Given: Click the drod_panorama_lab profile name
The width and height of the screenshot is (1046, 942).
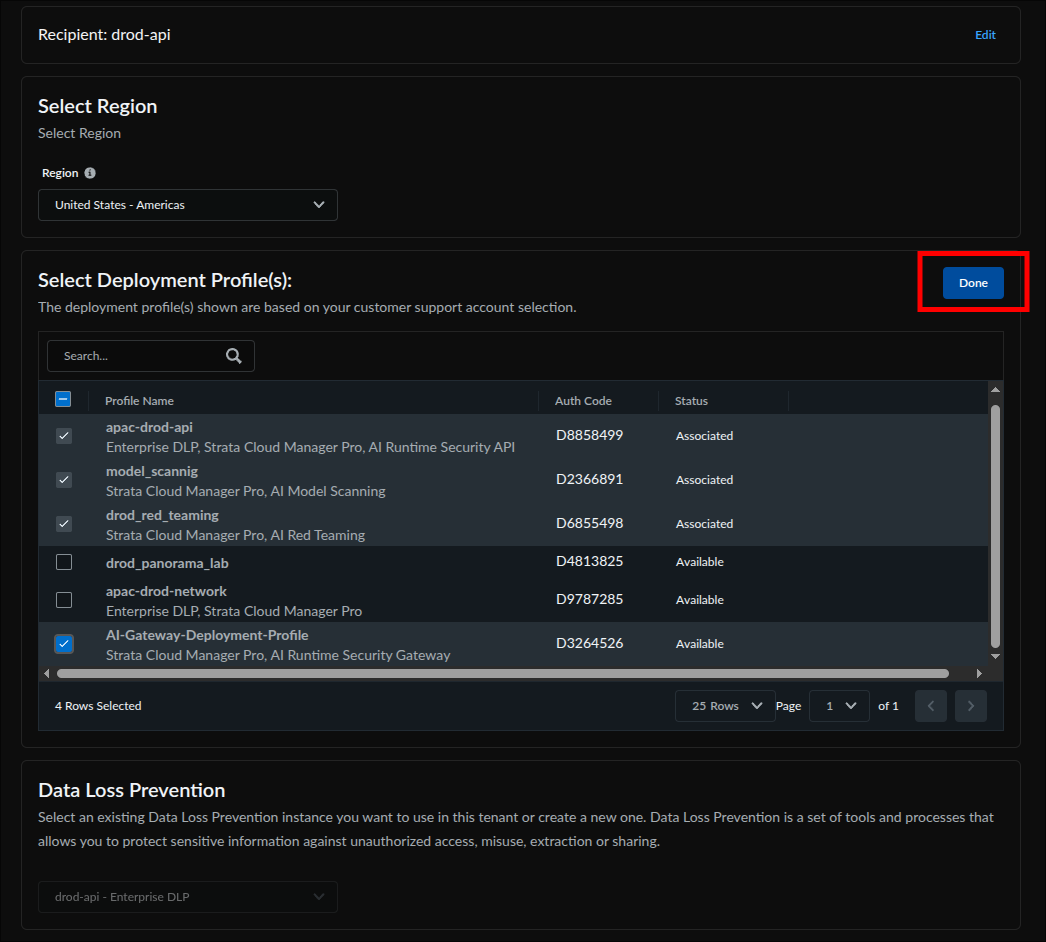Looking at the screenshot, I should (x=167, y=563).
